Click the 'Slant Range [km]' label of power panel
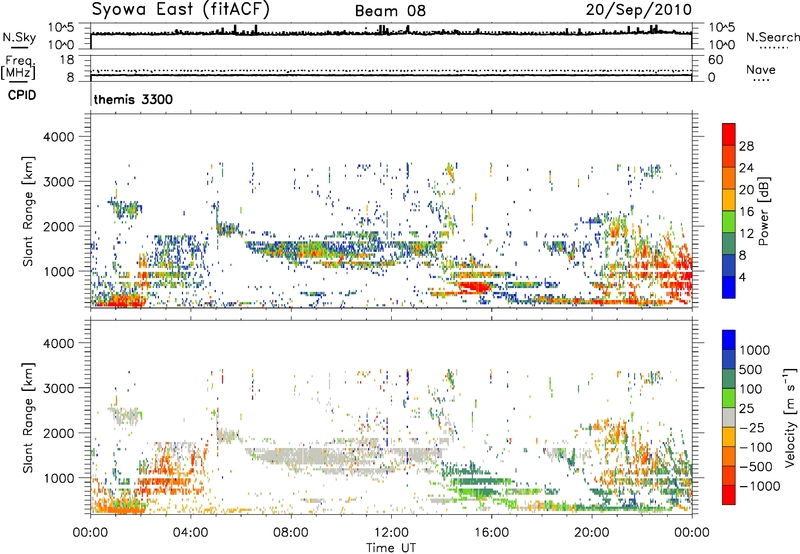This screenshot has width=800, height=554. coord(28,211)
